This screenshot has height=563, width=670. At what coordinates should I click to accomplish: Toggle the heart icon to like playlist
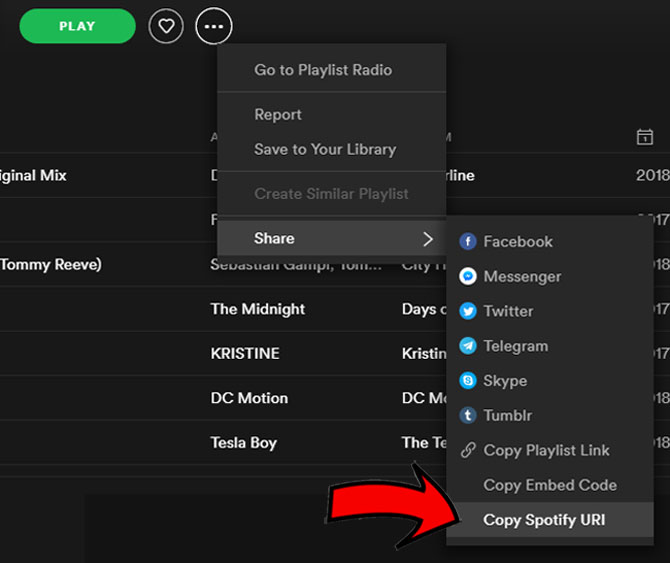coord(166,26)
